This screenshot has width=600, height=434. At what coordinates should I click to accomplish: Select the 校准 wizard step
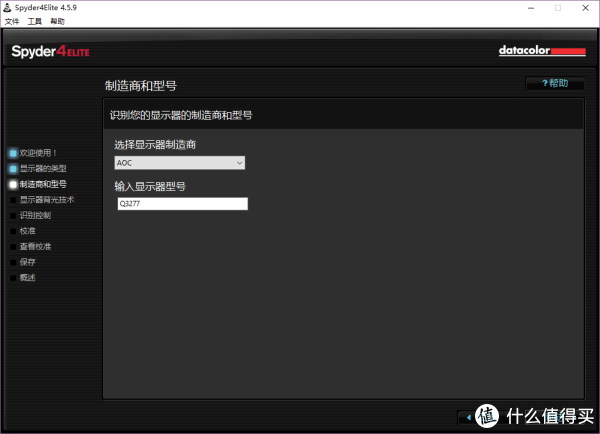pos(23,231)
